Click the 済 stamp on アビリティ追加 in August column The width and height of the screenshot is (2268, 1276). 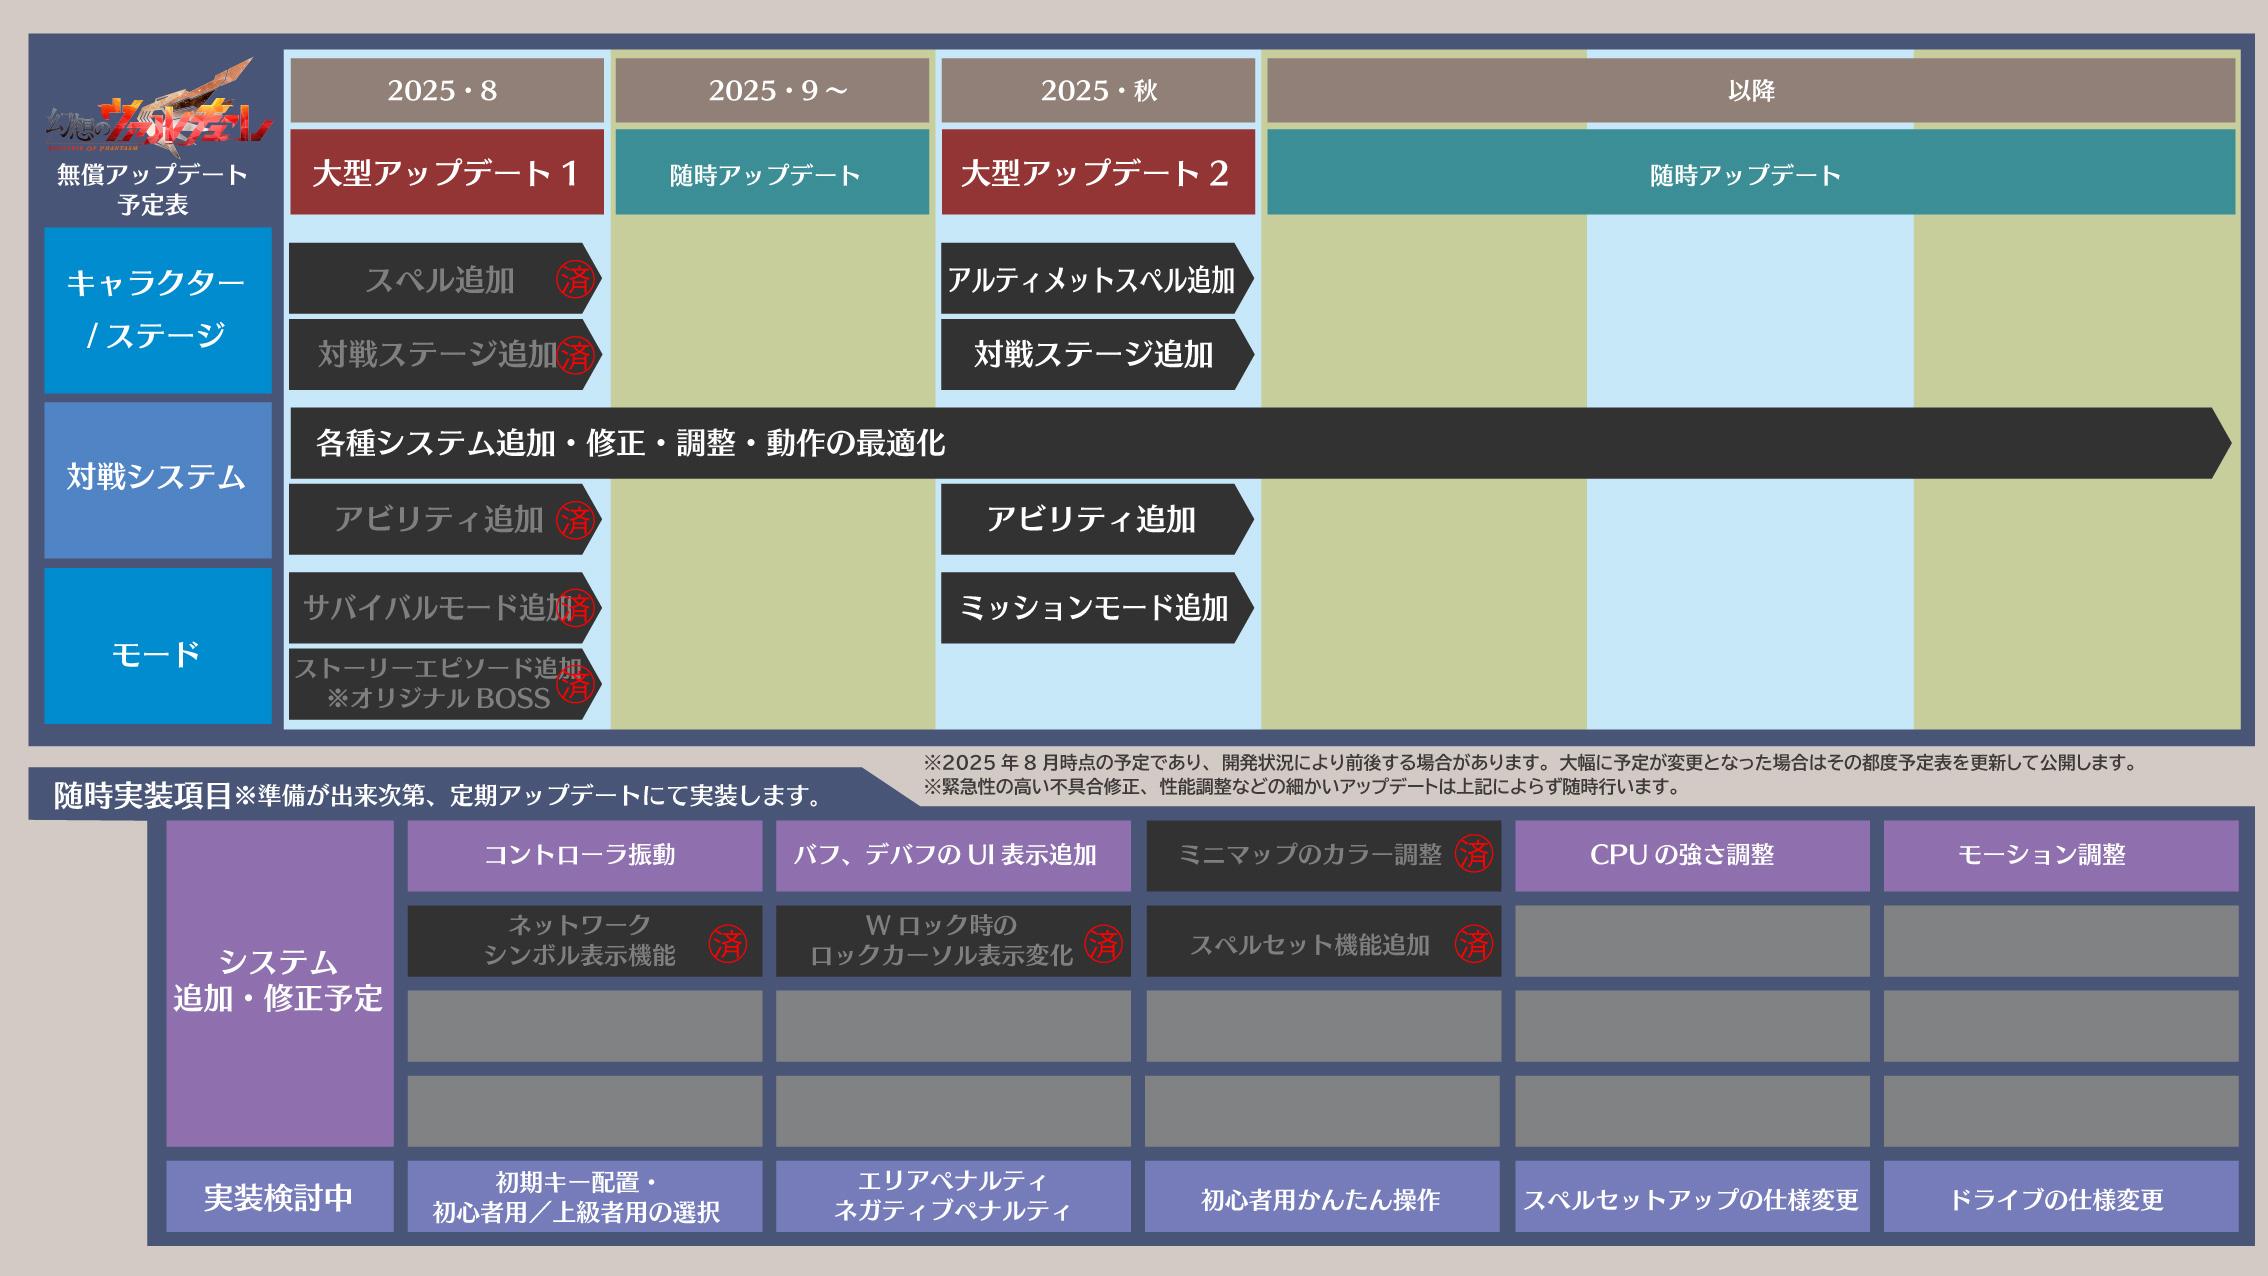pyautogui.click(x=575, y=520)
